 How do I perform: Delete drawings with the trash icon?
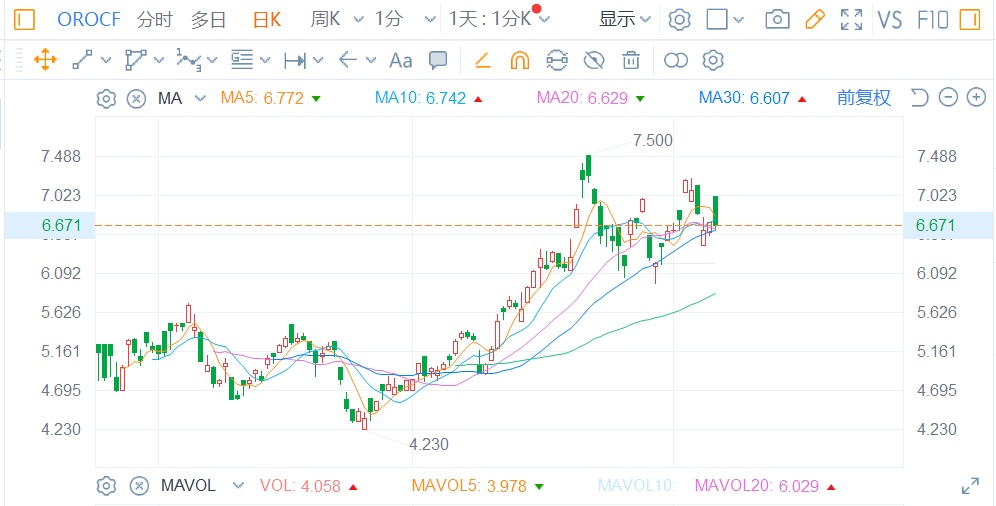(631, 61)
